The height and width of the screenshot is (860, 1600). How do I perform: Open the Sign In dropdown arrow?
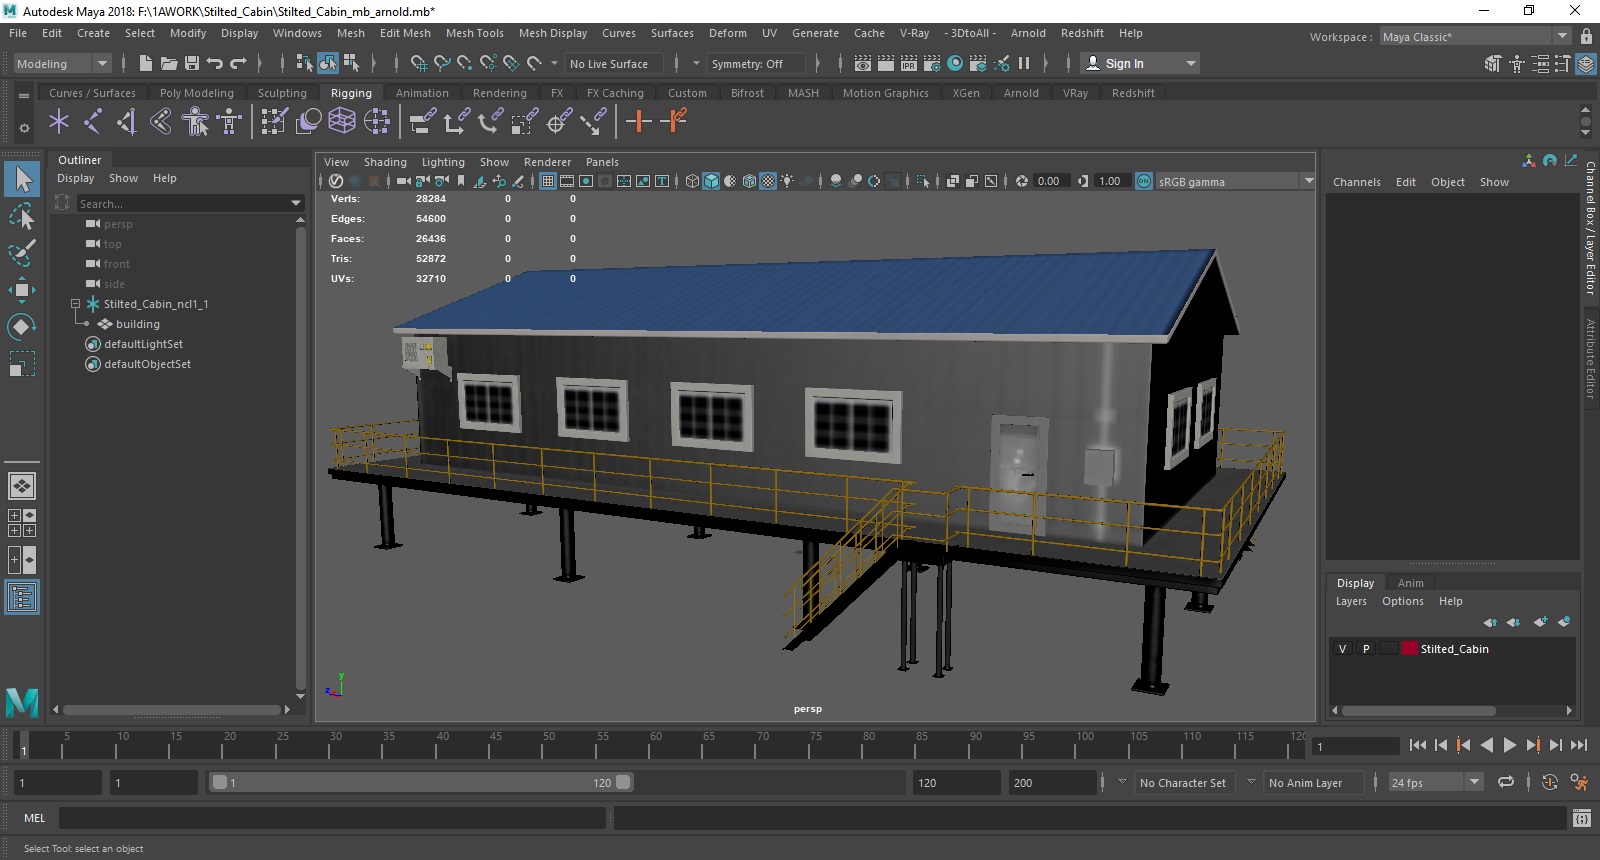tap(1190, 63)
